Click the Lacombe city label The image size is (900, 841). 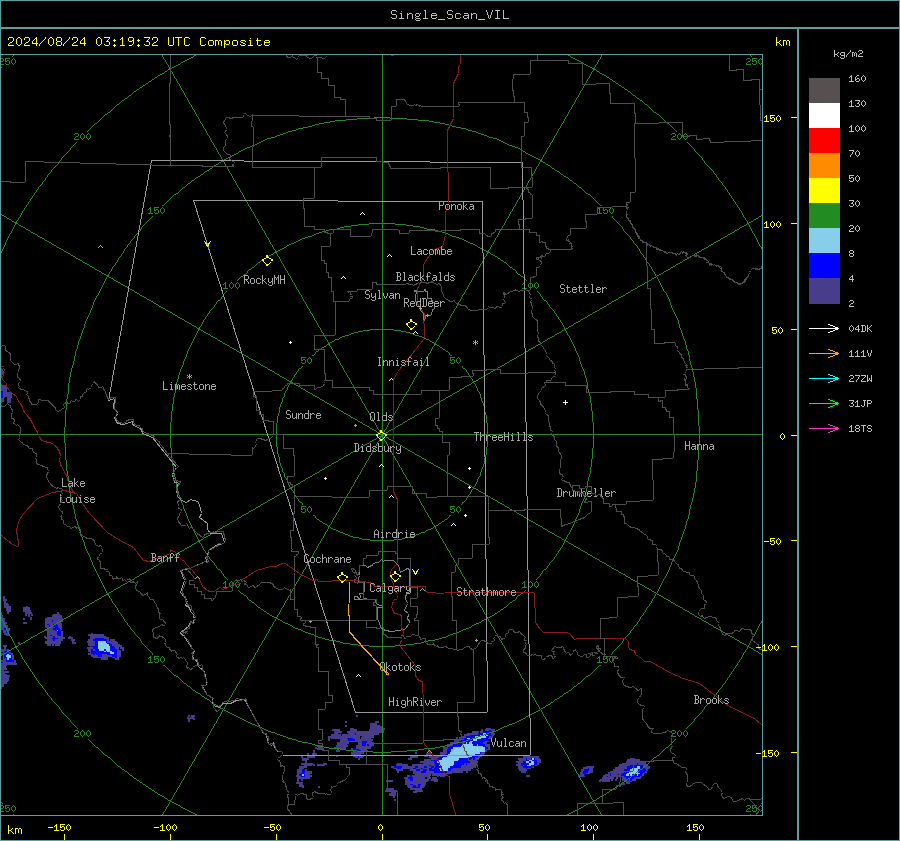coord(431,251)
